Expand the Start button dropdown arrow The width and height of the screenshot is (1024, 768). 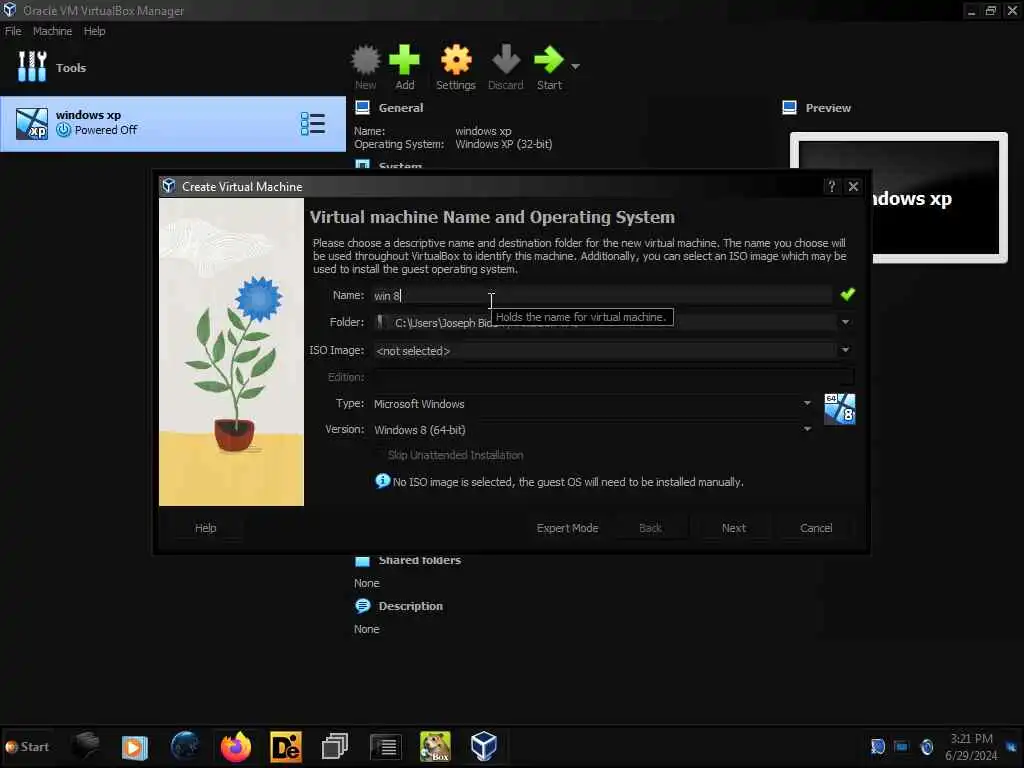point(575,66)
